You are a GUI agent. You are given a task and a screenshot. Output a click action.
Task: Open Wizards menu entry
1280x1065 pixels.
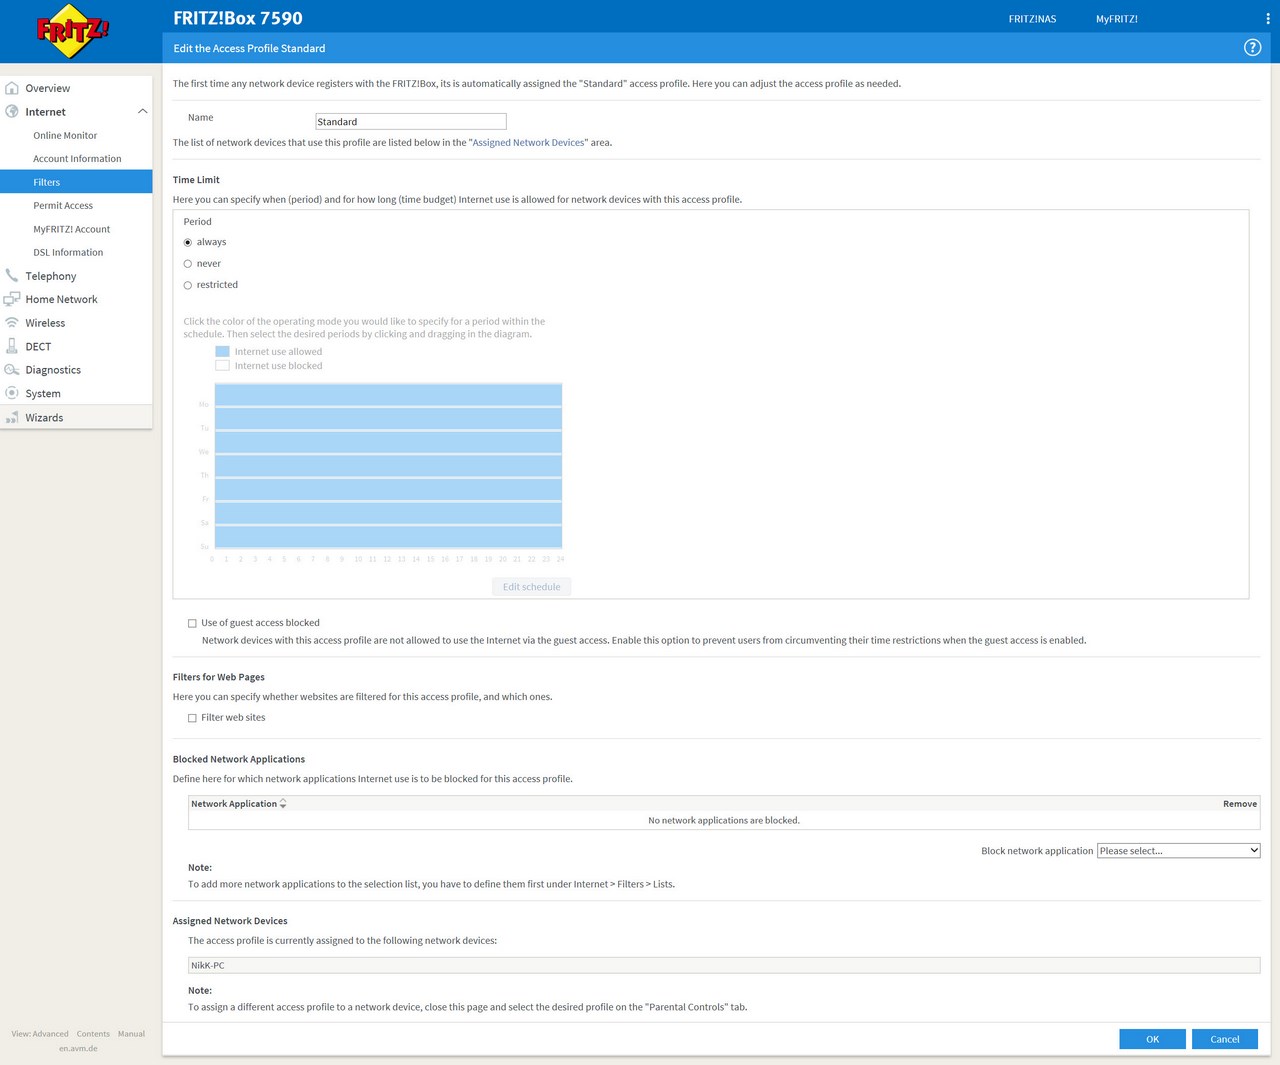pyautogui.click(x=44, y=417)
